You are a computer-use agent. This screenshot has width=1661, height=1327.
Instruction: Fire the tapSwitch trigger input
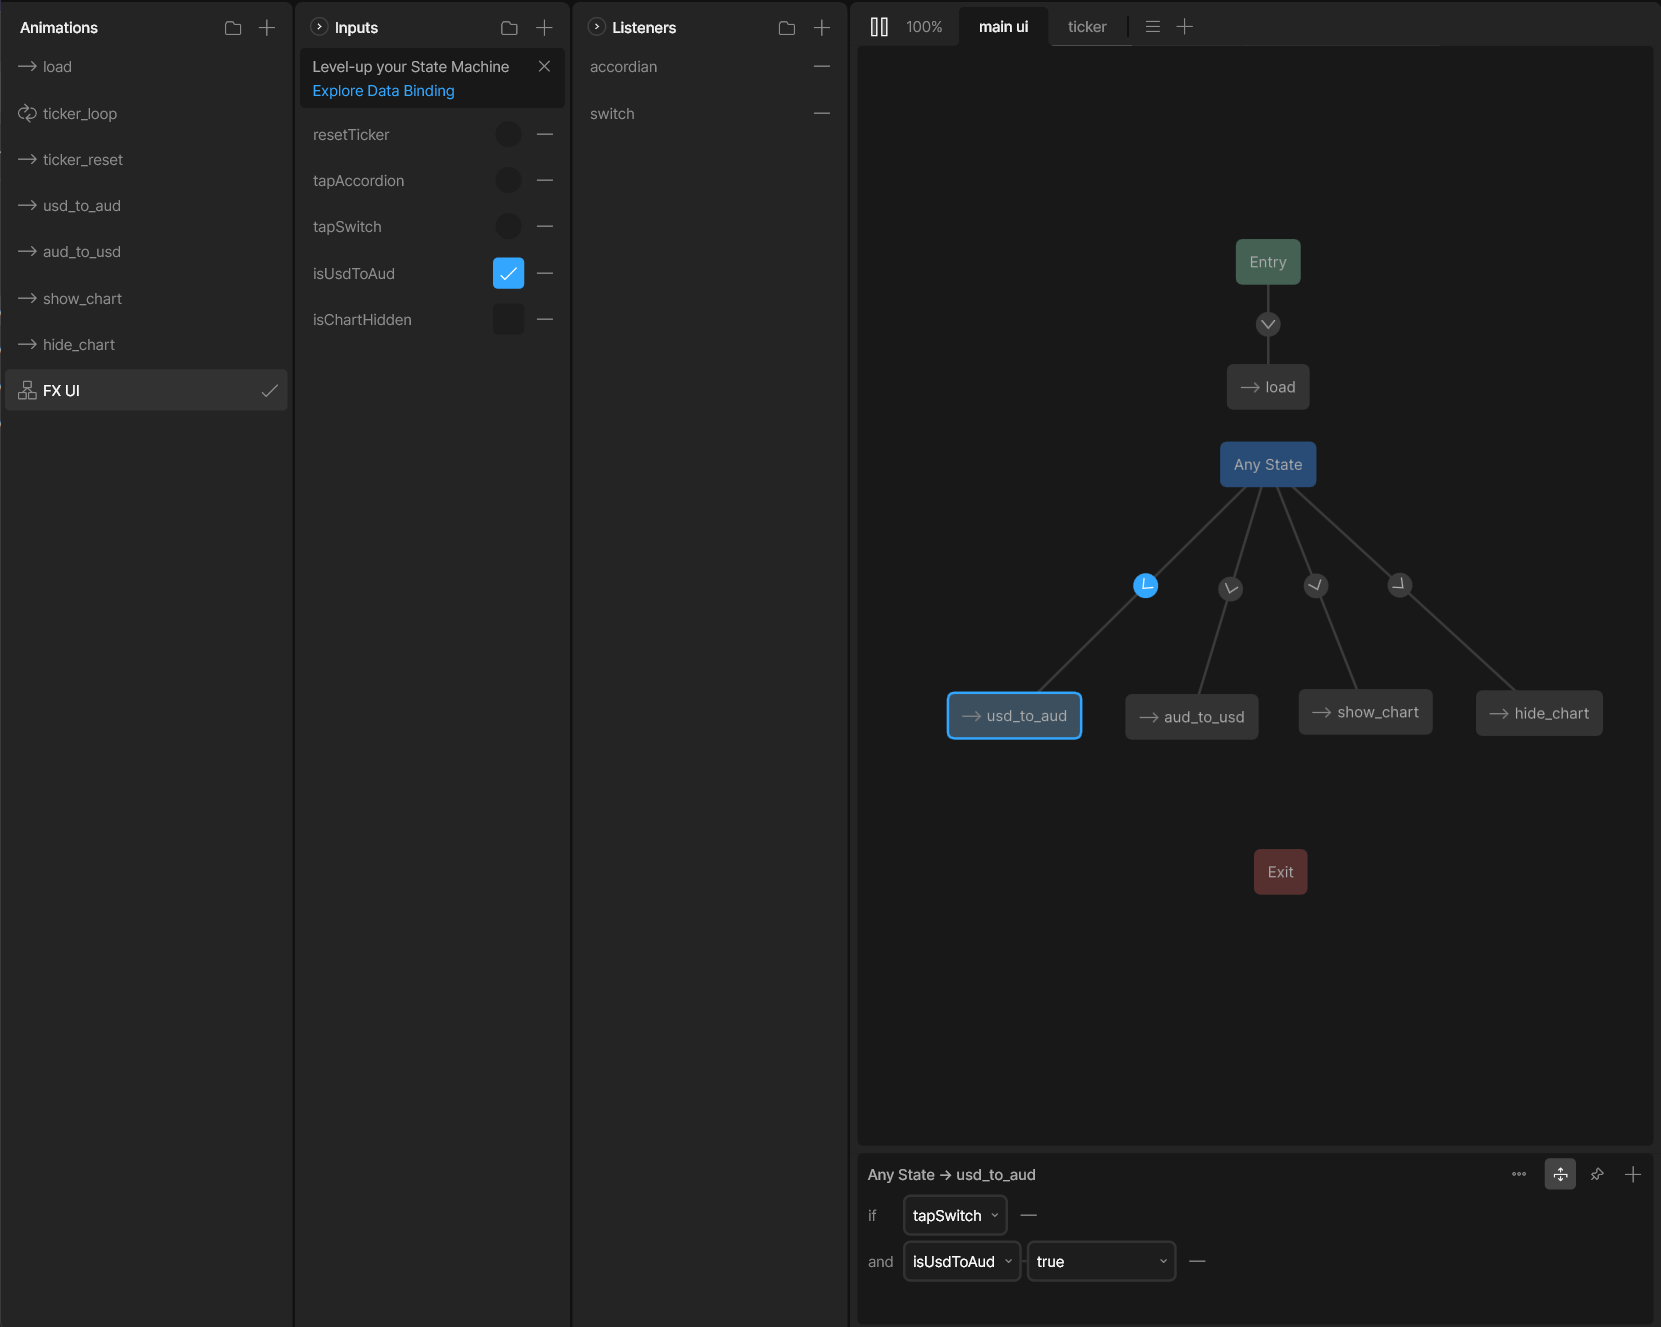[x=508, y=227]
